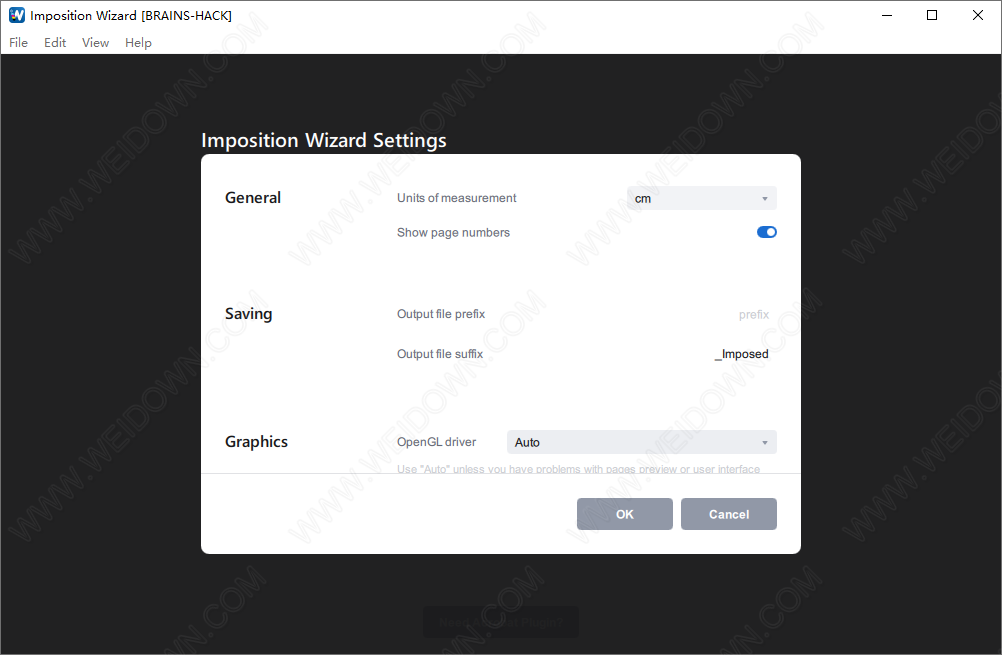Click the Show page numbers label
1002x655 pixels.
click(x=453, y=233)
